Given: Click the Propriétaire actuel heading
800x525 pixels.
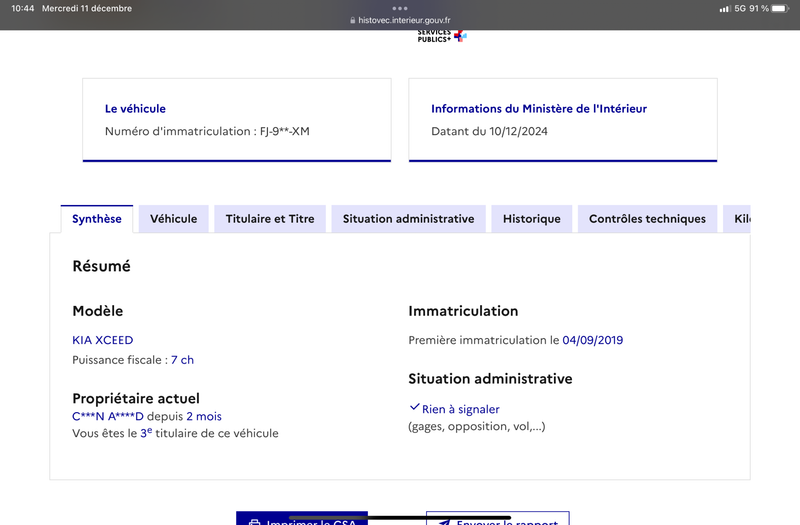Looking at the screenshot, I should [x=136, y=398].
